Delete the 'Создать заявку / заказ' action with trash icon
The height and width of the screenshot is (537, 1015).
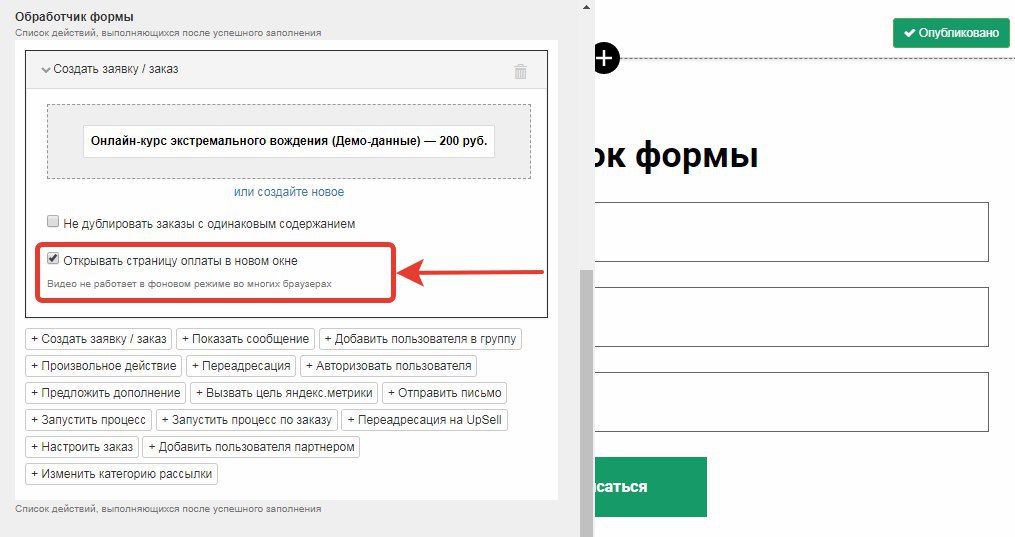(520, 71)
